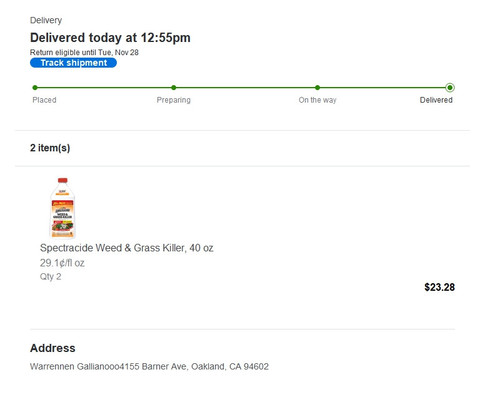This screenshot has width=500, height=414.
Task: Select the Delivered progress circle
Action: pos(450,88)
